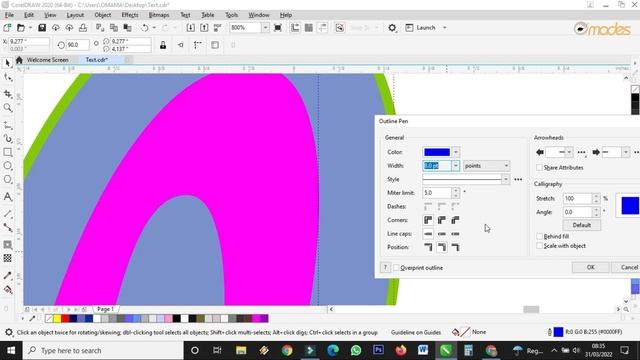Enable Overprint outline checkbox
Image resolution: width=640 pixels, height=360 pixels.
396,268
